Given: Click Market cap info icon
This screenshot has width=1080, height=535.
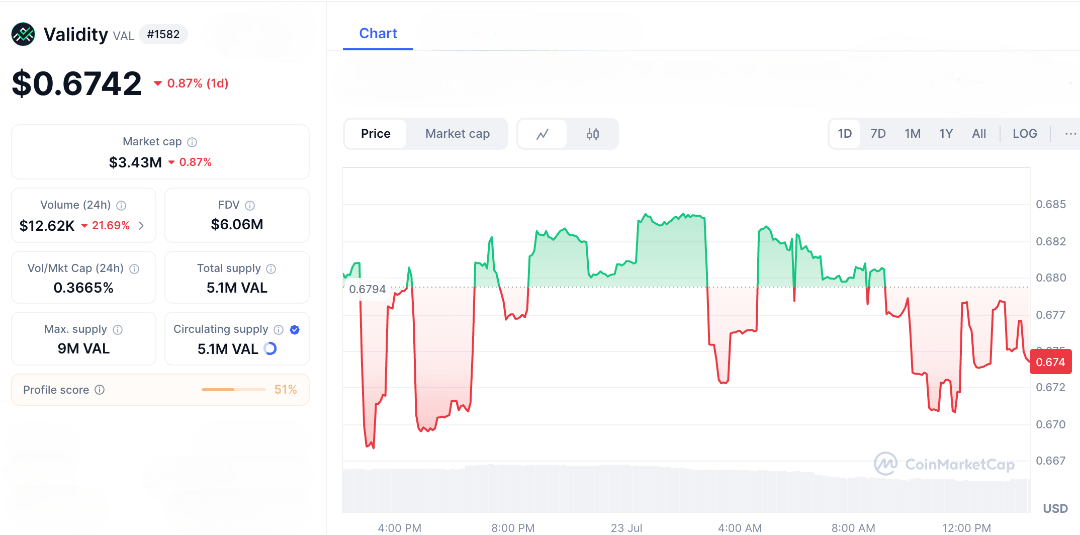Looking at the screenshot, I should point(192,142).
